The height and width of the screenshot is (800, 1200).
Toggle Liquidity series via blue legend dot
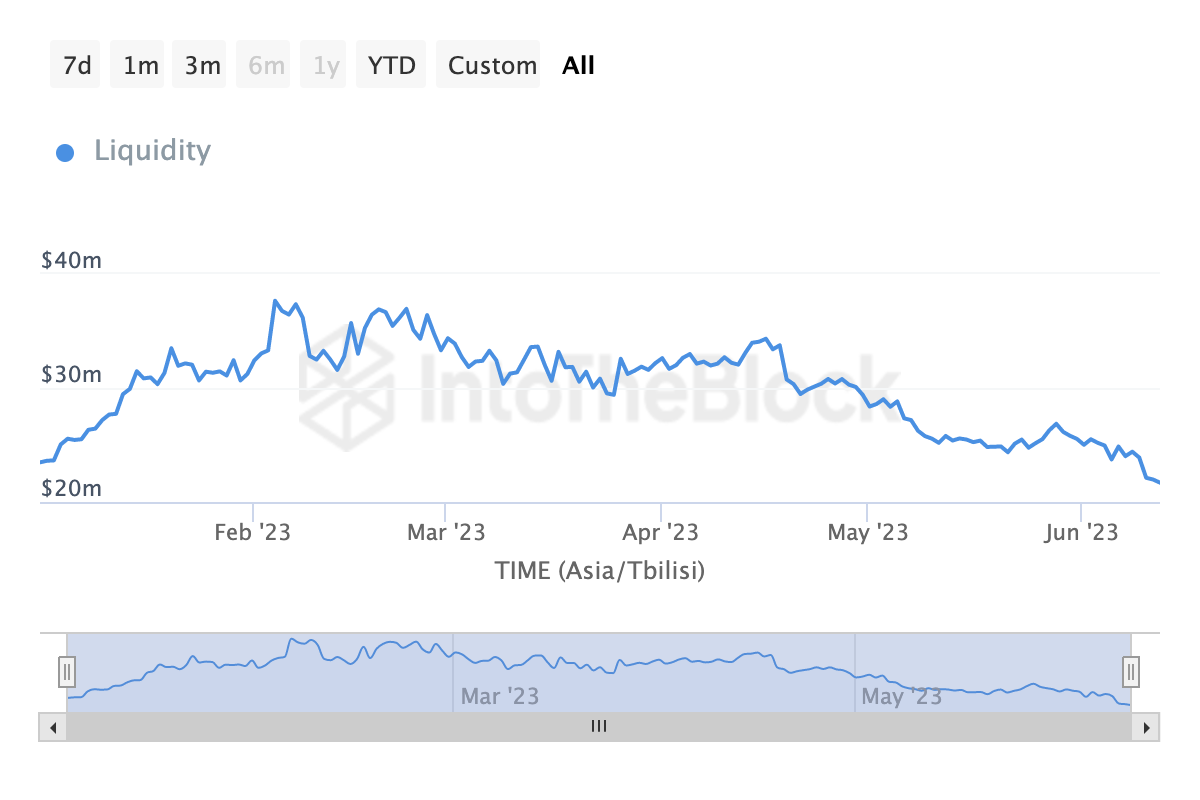coord(65,153)
